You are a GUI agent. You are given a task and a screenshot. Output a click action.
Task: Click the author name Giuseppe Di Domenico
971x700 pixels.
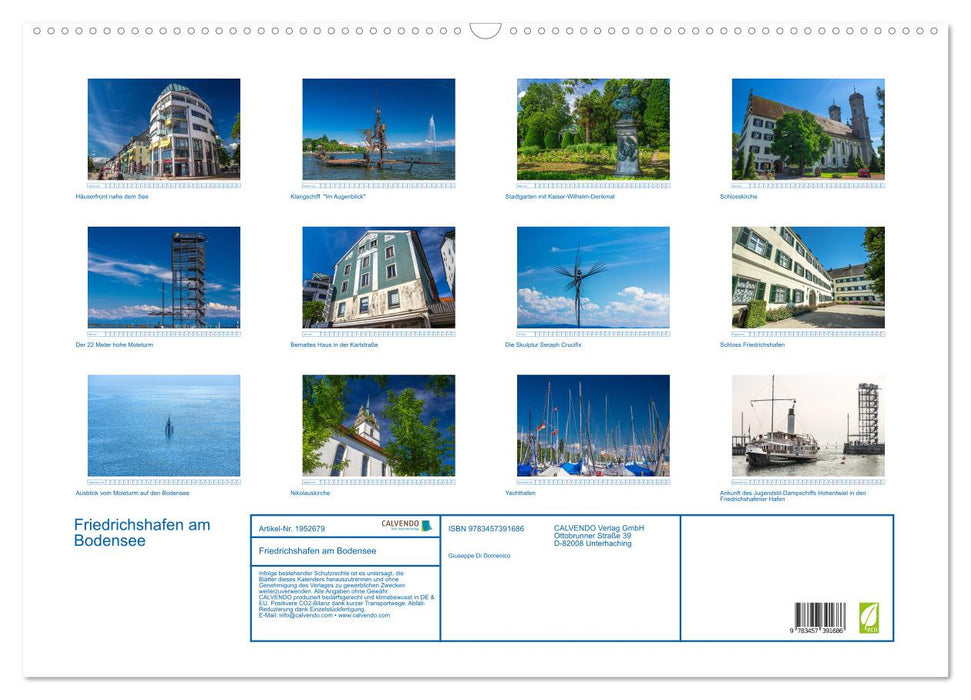point(478,554)
